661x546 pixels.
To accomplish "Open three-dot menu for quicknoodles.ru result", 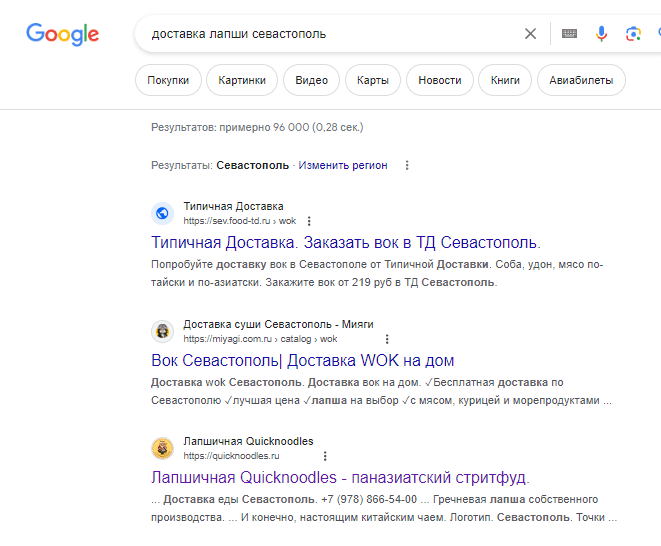I will [324, 456].
